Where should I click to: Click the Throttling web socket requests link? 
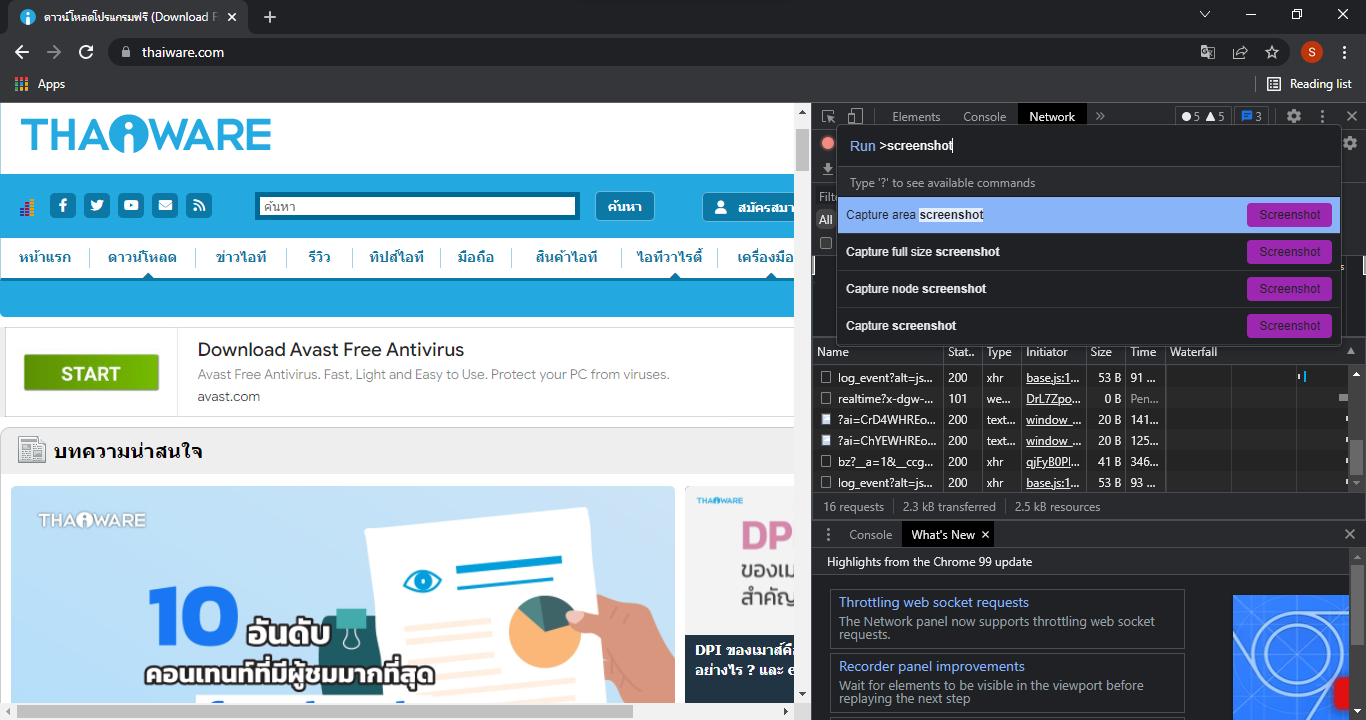coord(934,602)
